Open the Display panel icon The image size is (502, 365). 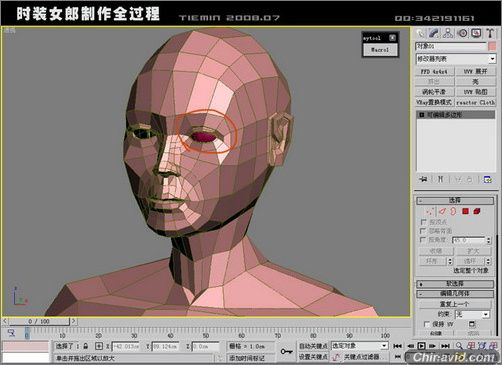coord(476,33)
